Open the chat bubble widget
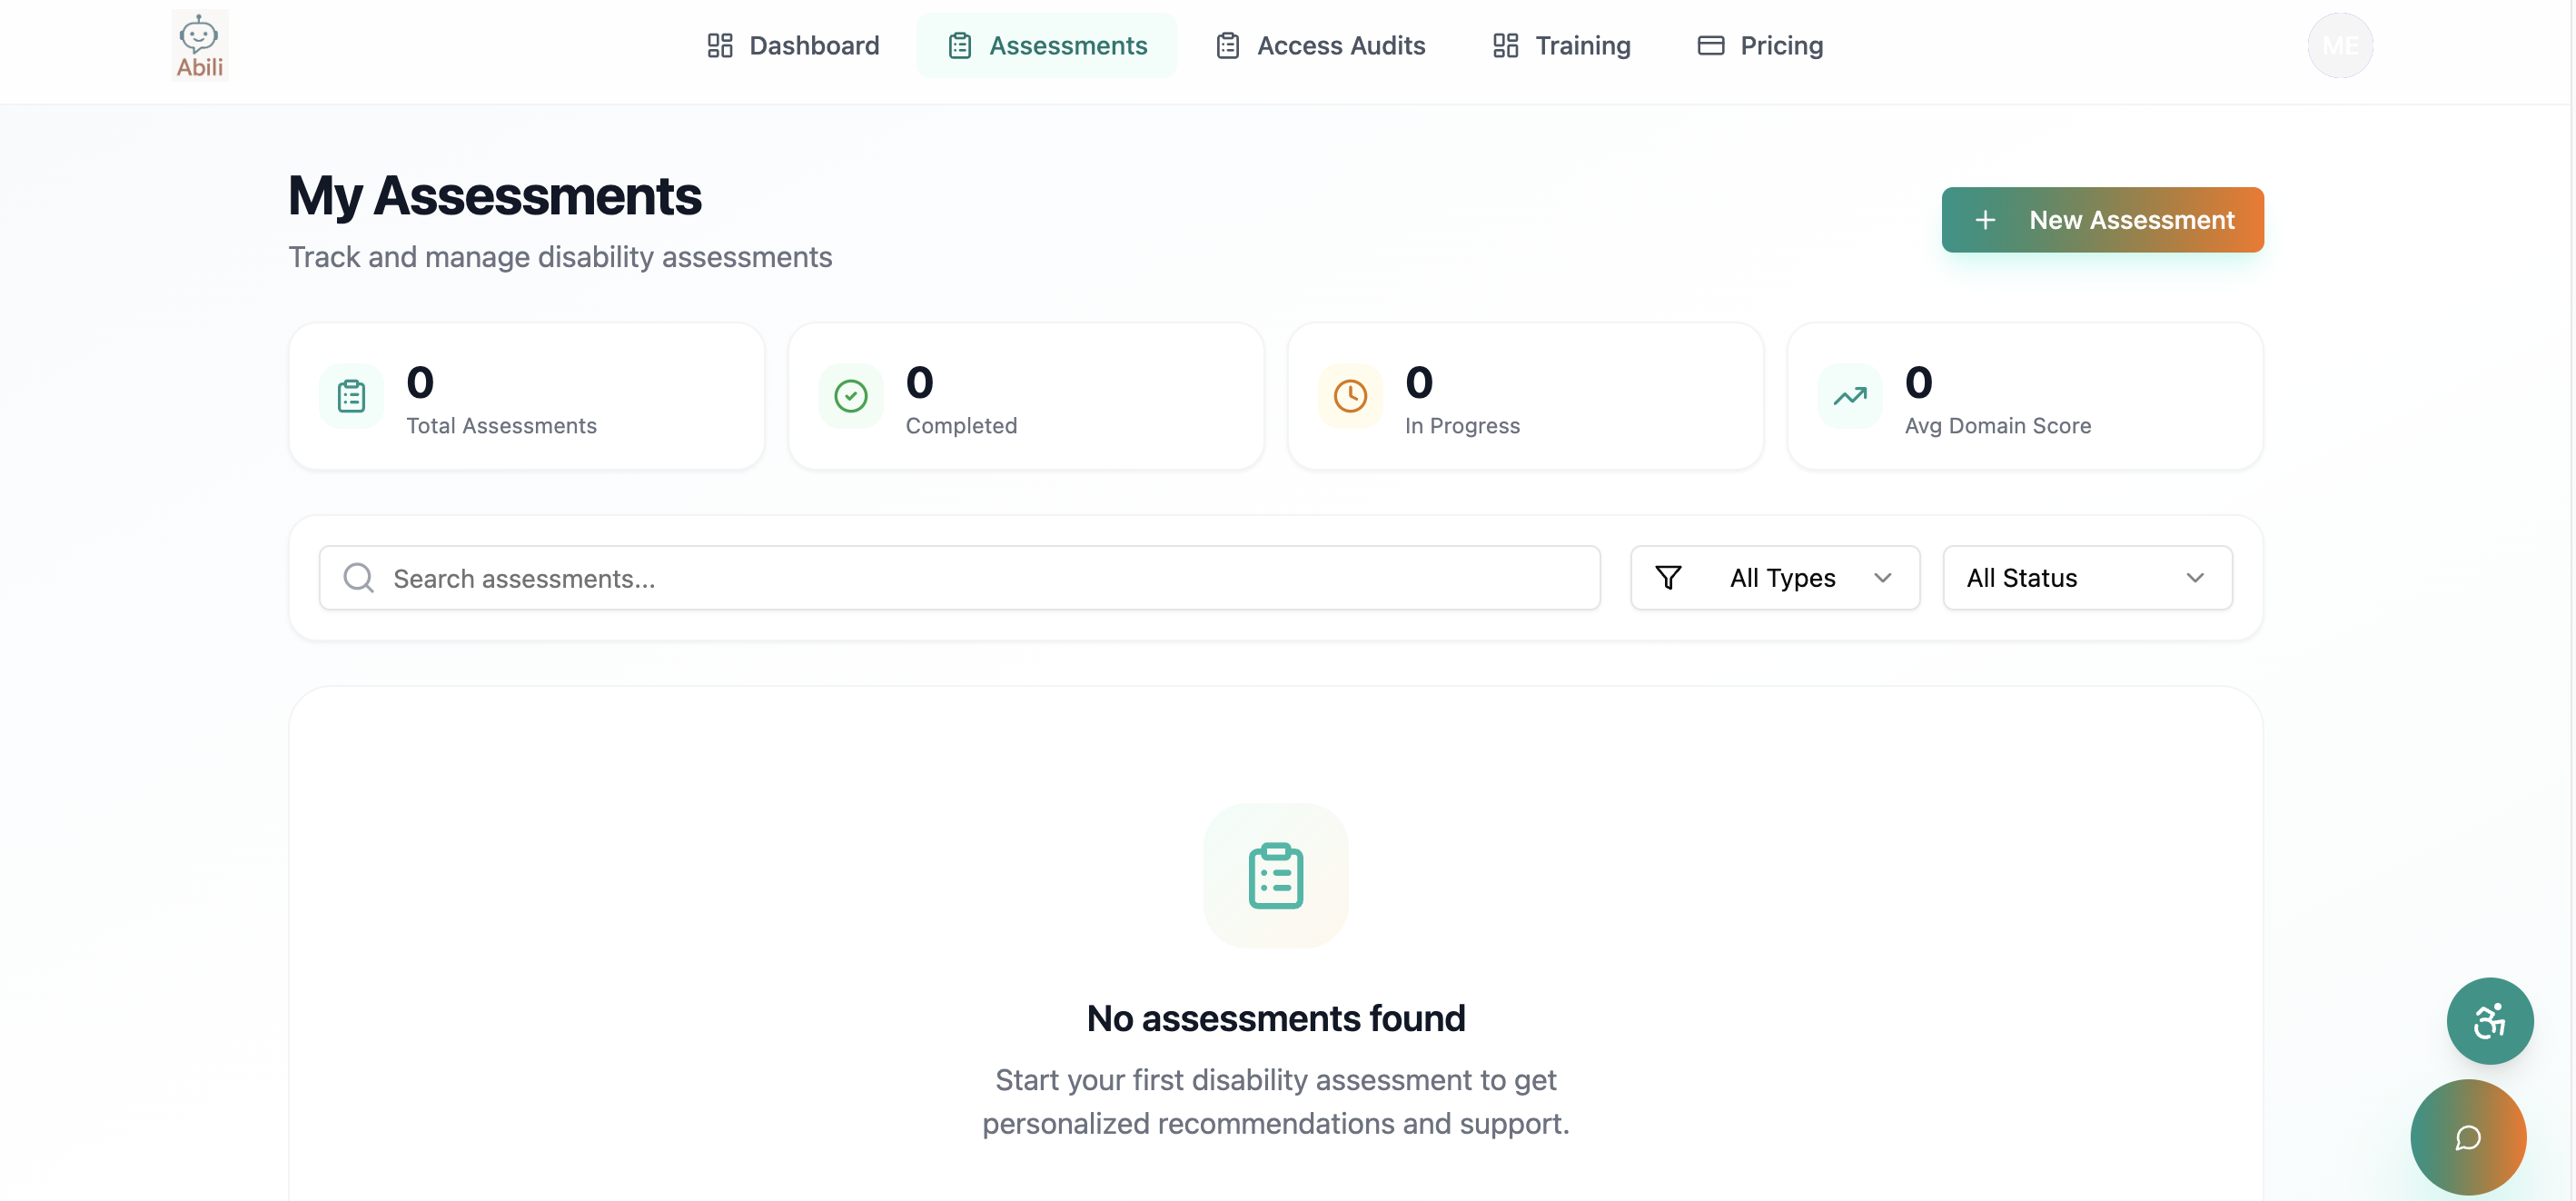This screenshot has width=2576, height=1201. point(2468,1138)
